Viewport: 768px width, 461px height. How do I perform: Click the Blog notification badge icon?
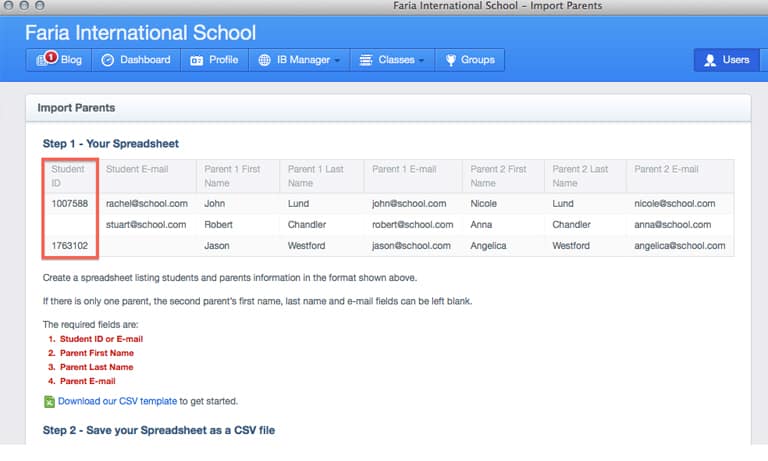point(51,57)
